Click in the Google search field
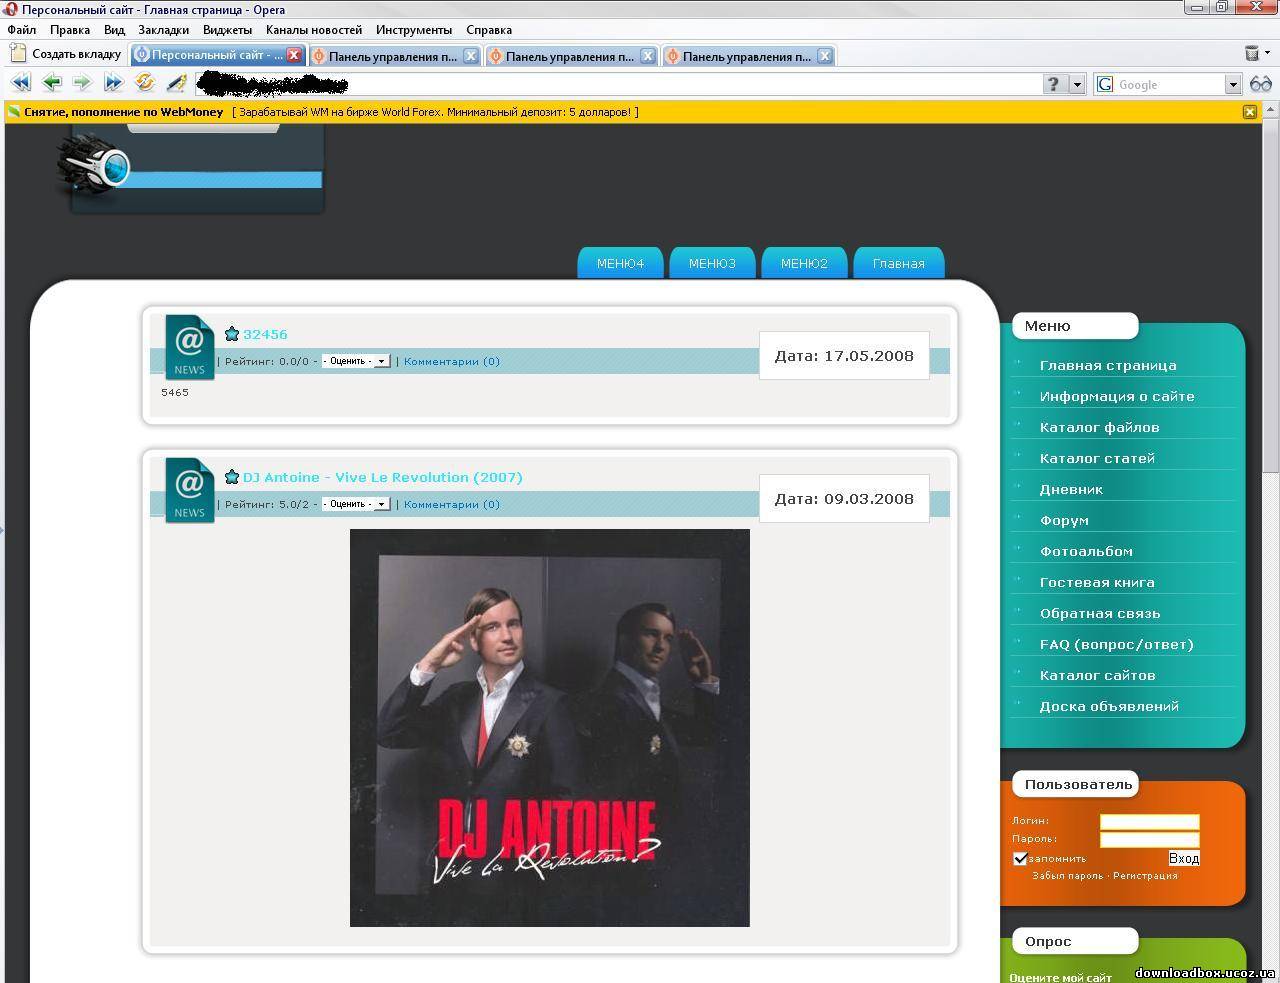This screenshot has width=1280, height=983. tap(1169, 84)
